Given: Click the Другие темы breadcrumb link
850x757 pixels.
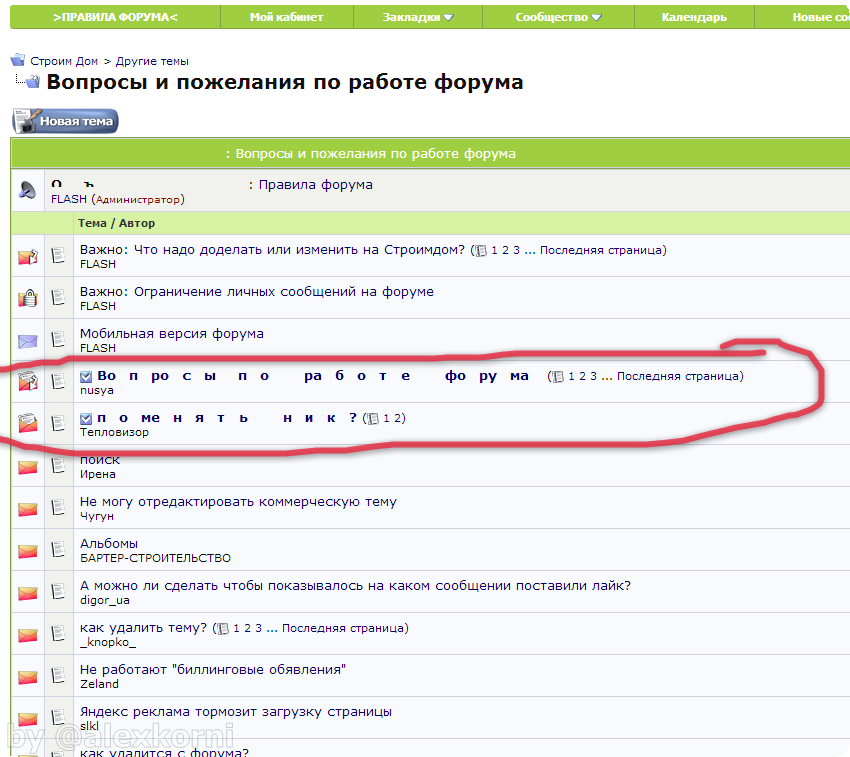Looking at the screenshot, I should coord(152,61).
